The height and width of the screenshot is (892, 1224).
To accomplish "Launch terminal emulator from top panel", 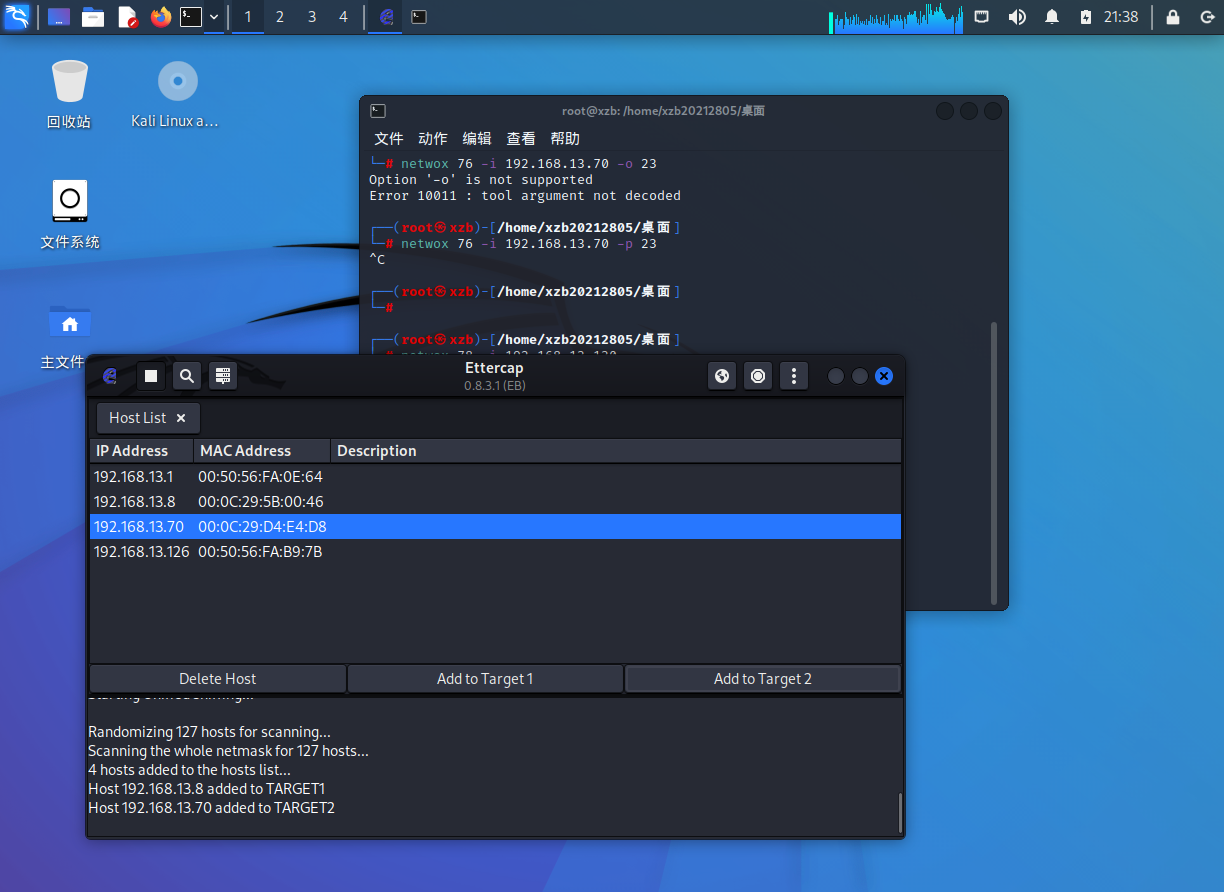I will (x=191, y=17).
